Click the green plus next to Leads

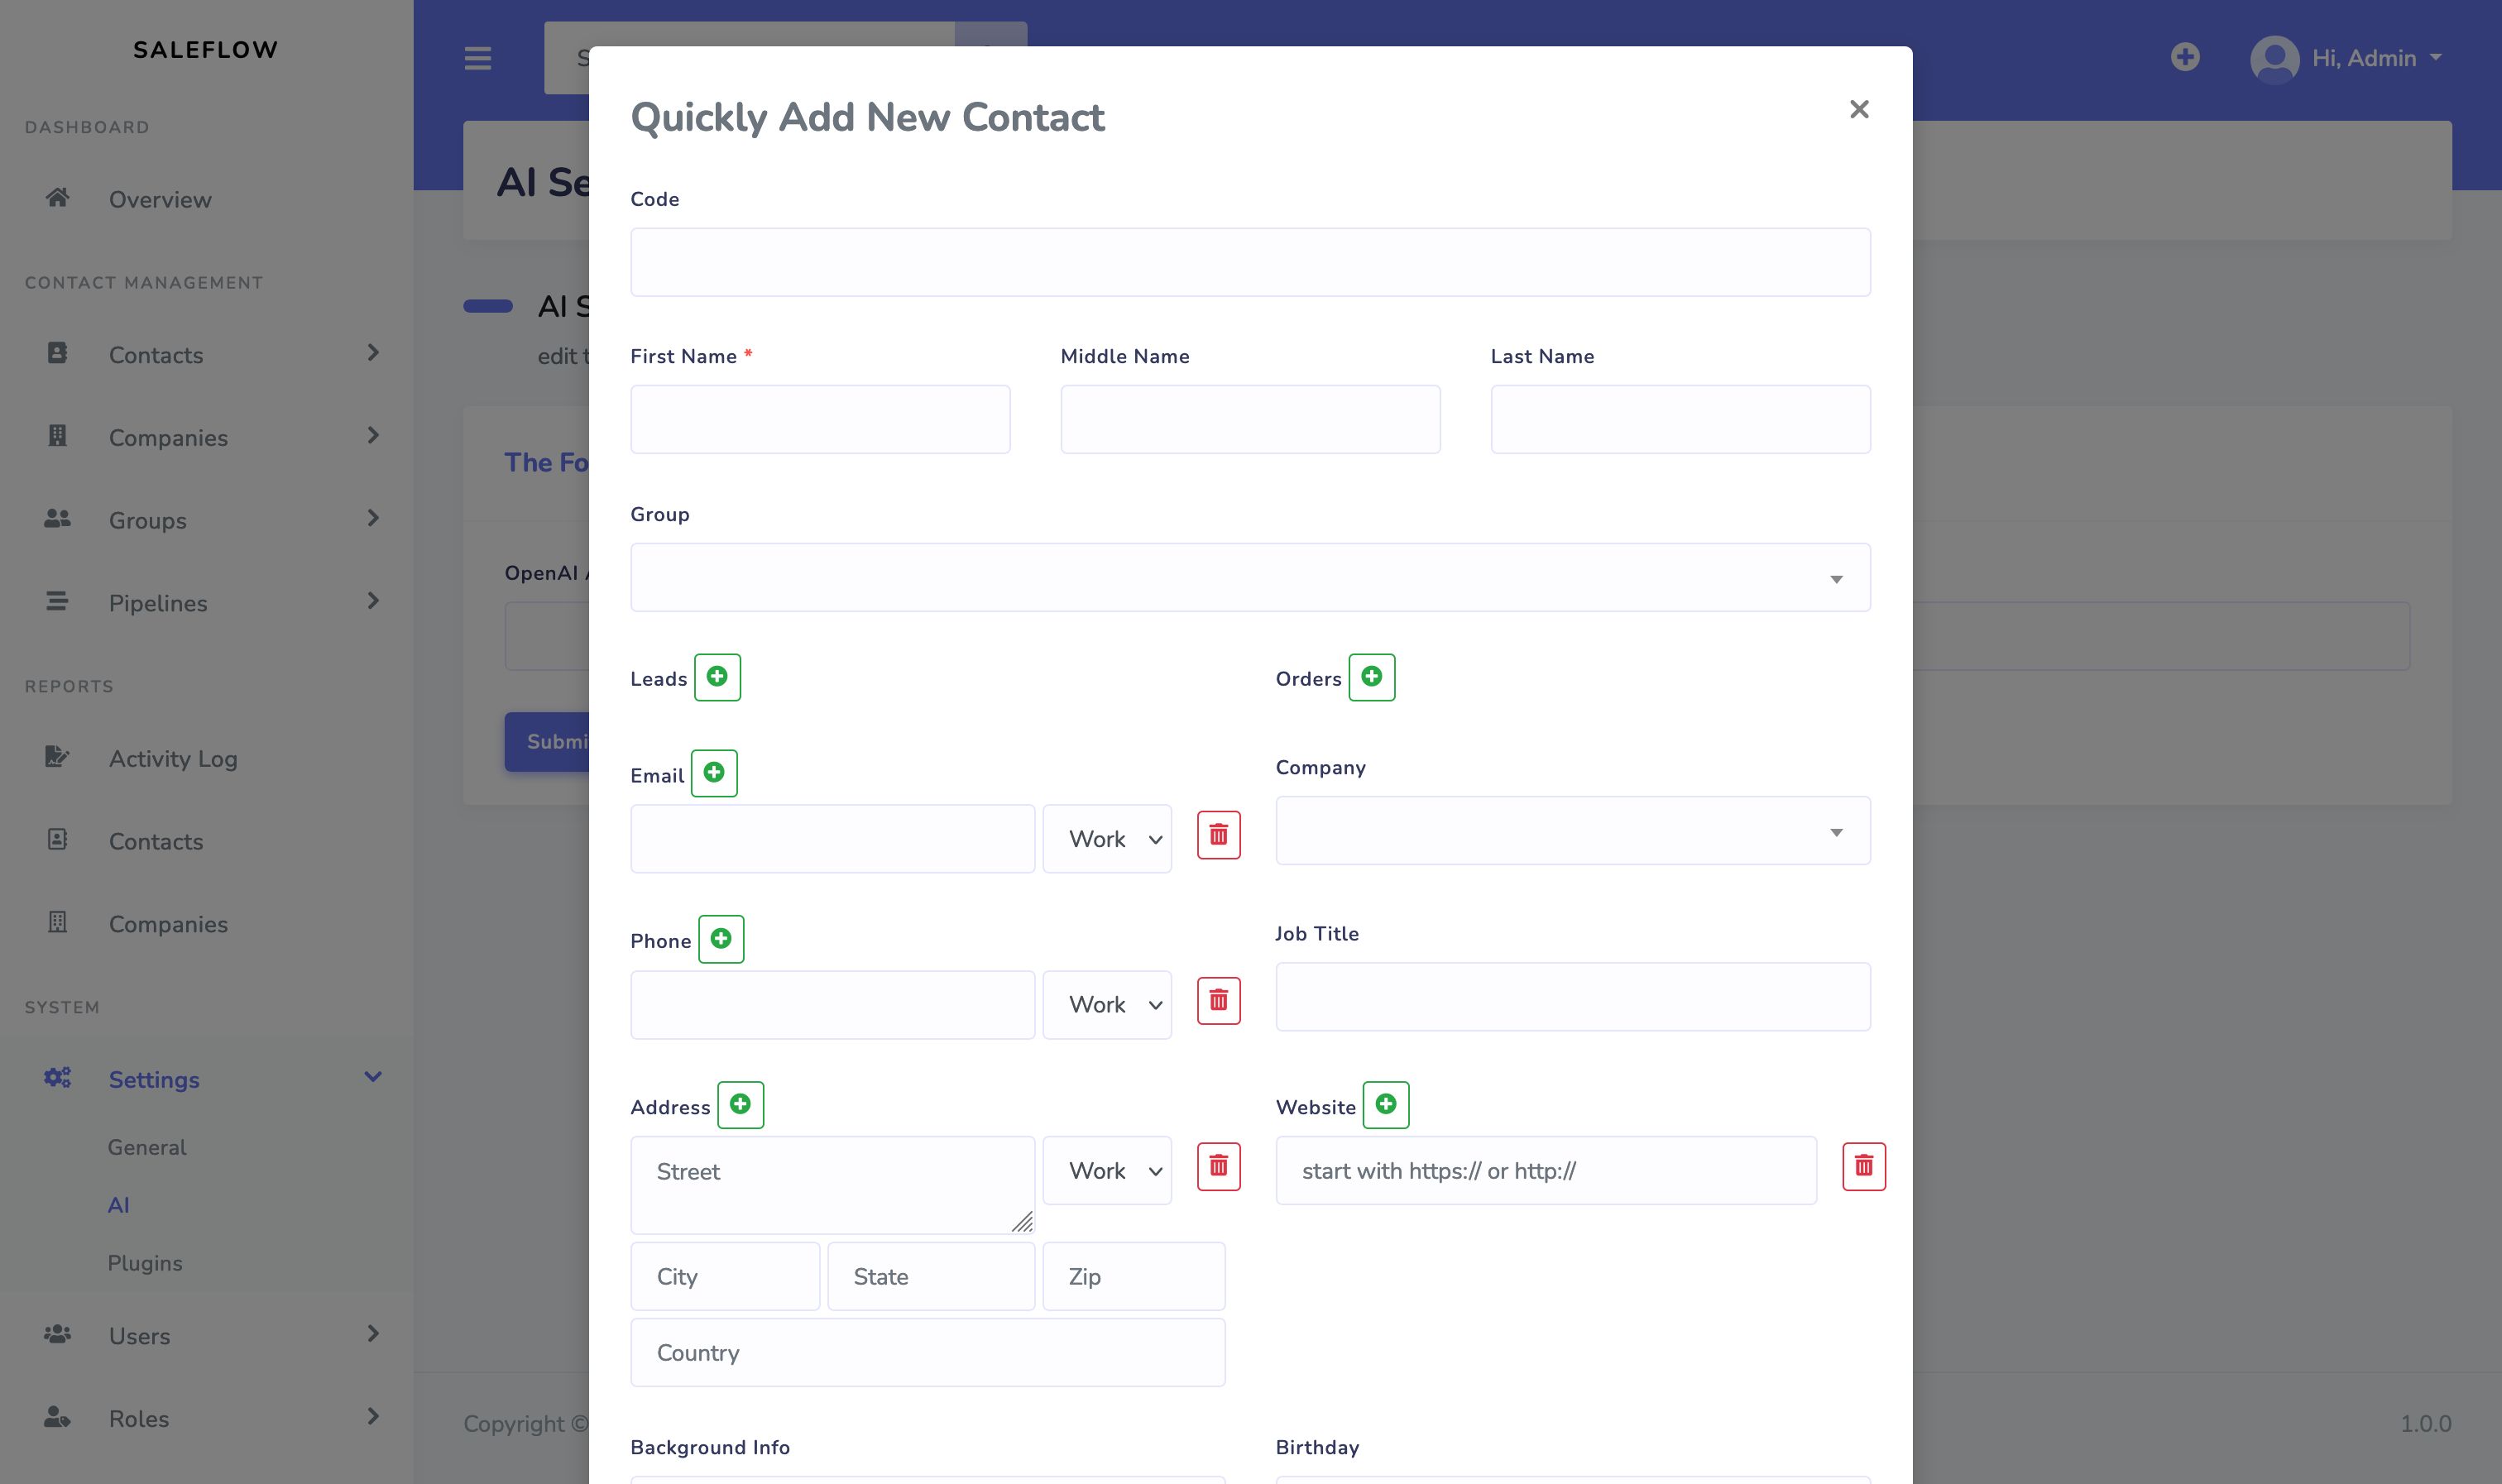click(717, 677)
